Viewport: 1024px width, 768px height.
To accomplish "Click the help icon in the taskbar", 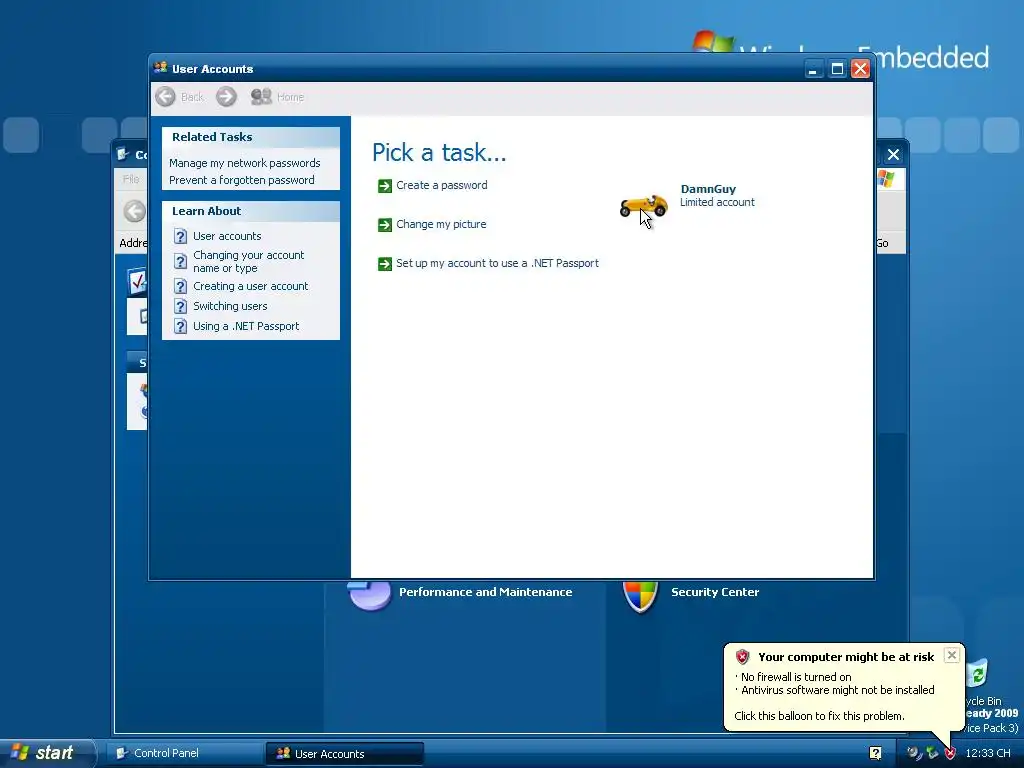I will (876, 753).
